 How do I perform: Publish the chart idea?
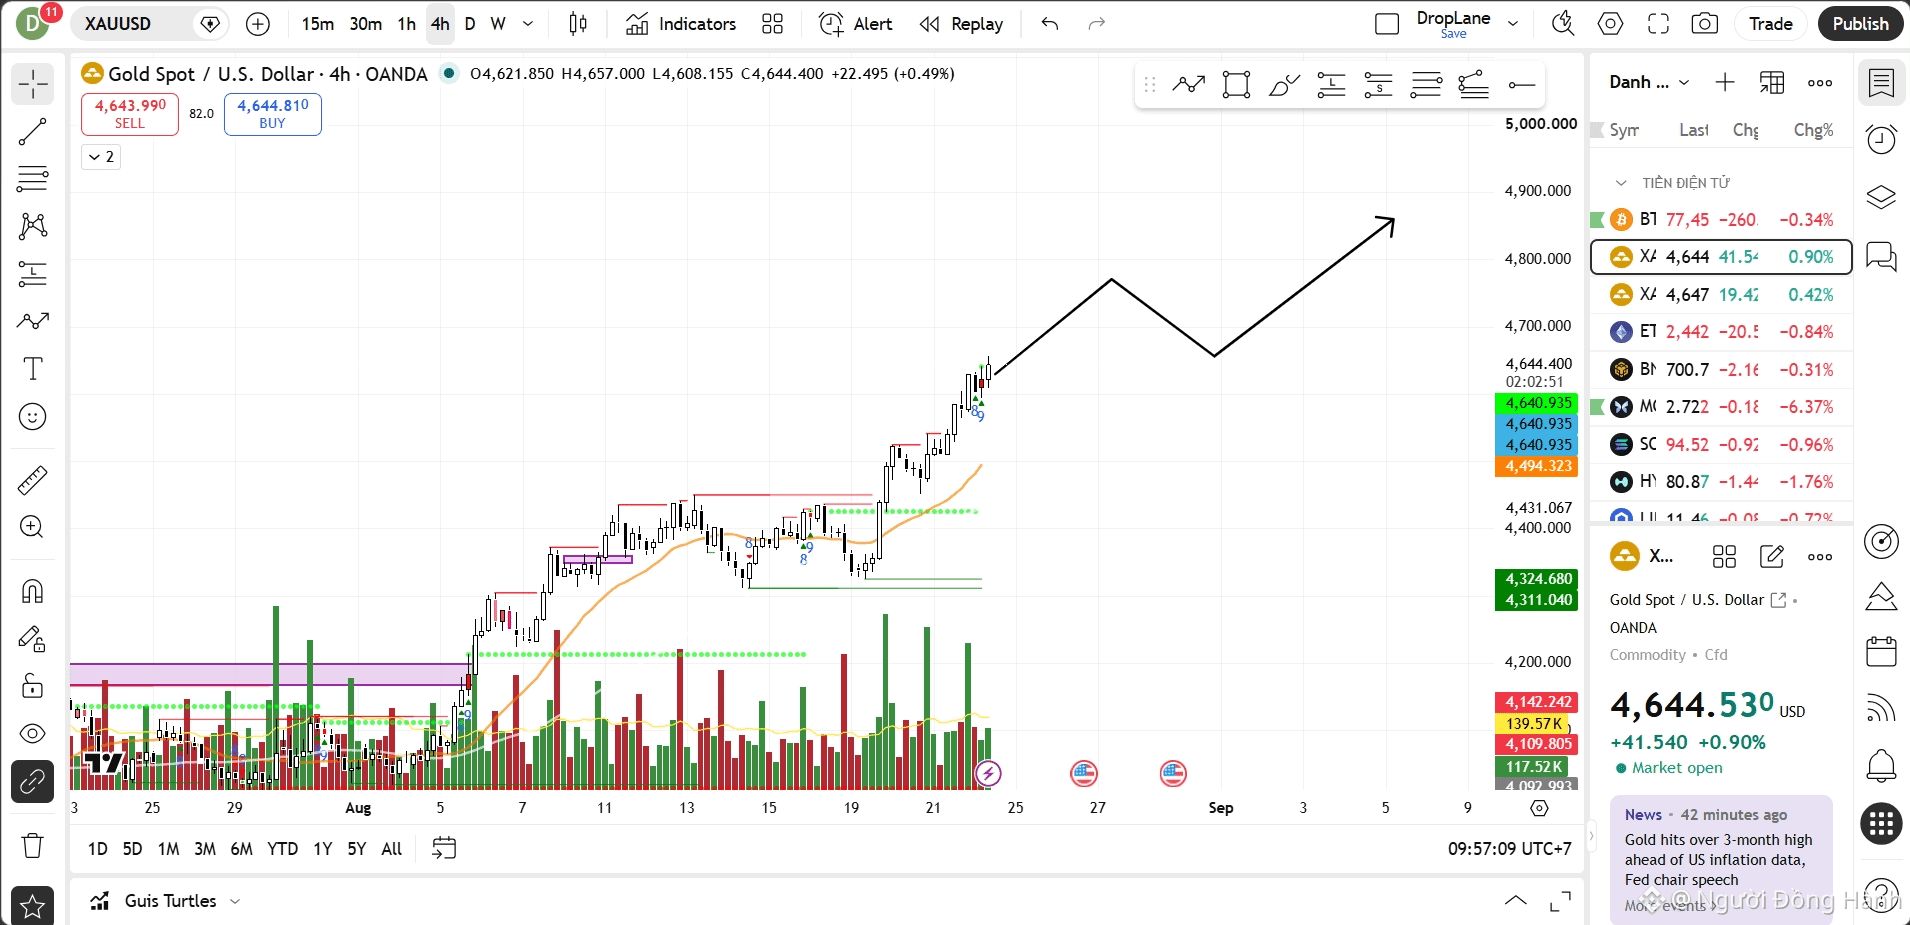click(x=1860, y=24)
